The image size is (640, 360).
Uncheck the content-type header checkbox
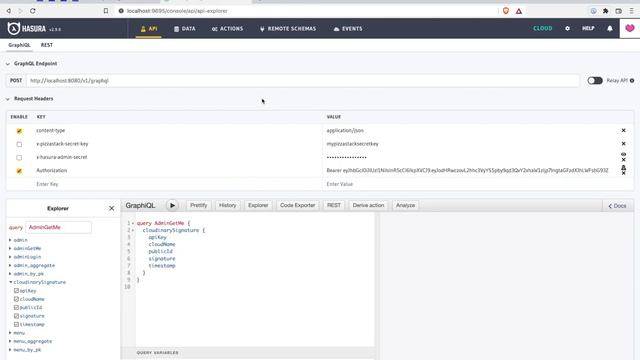click(x=19, y=131)
